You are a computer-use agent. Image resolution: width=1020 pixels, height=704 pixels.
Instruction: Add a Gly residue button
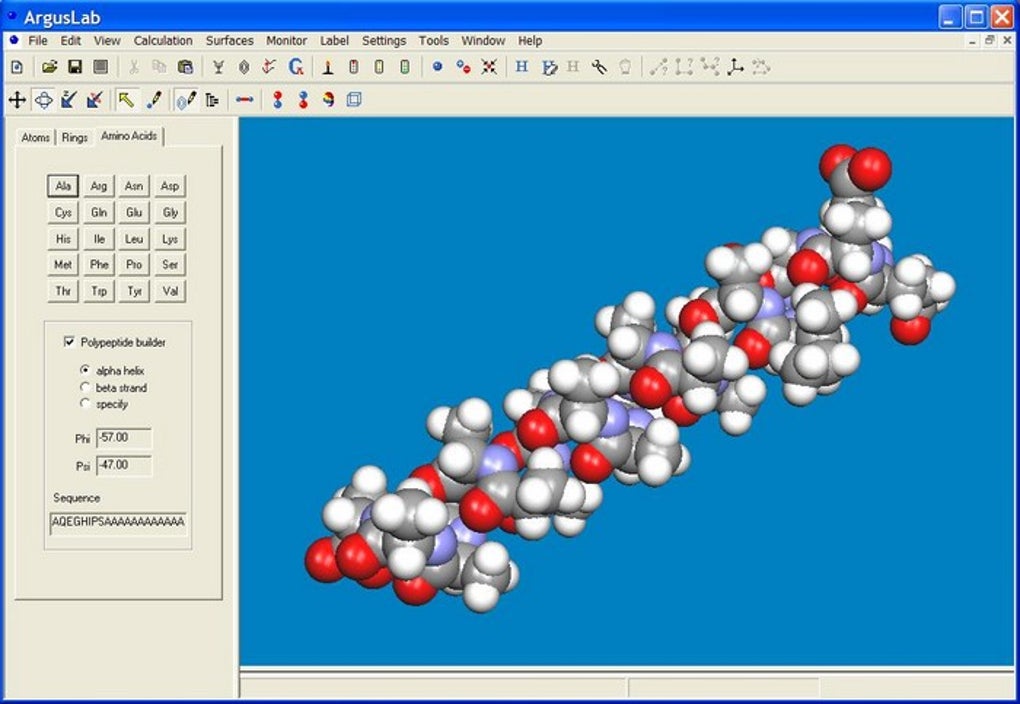coord(170,212)
